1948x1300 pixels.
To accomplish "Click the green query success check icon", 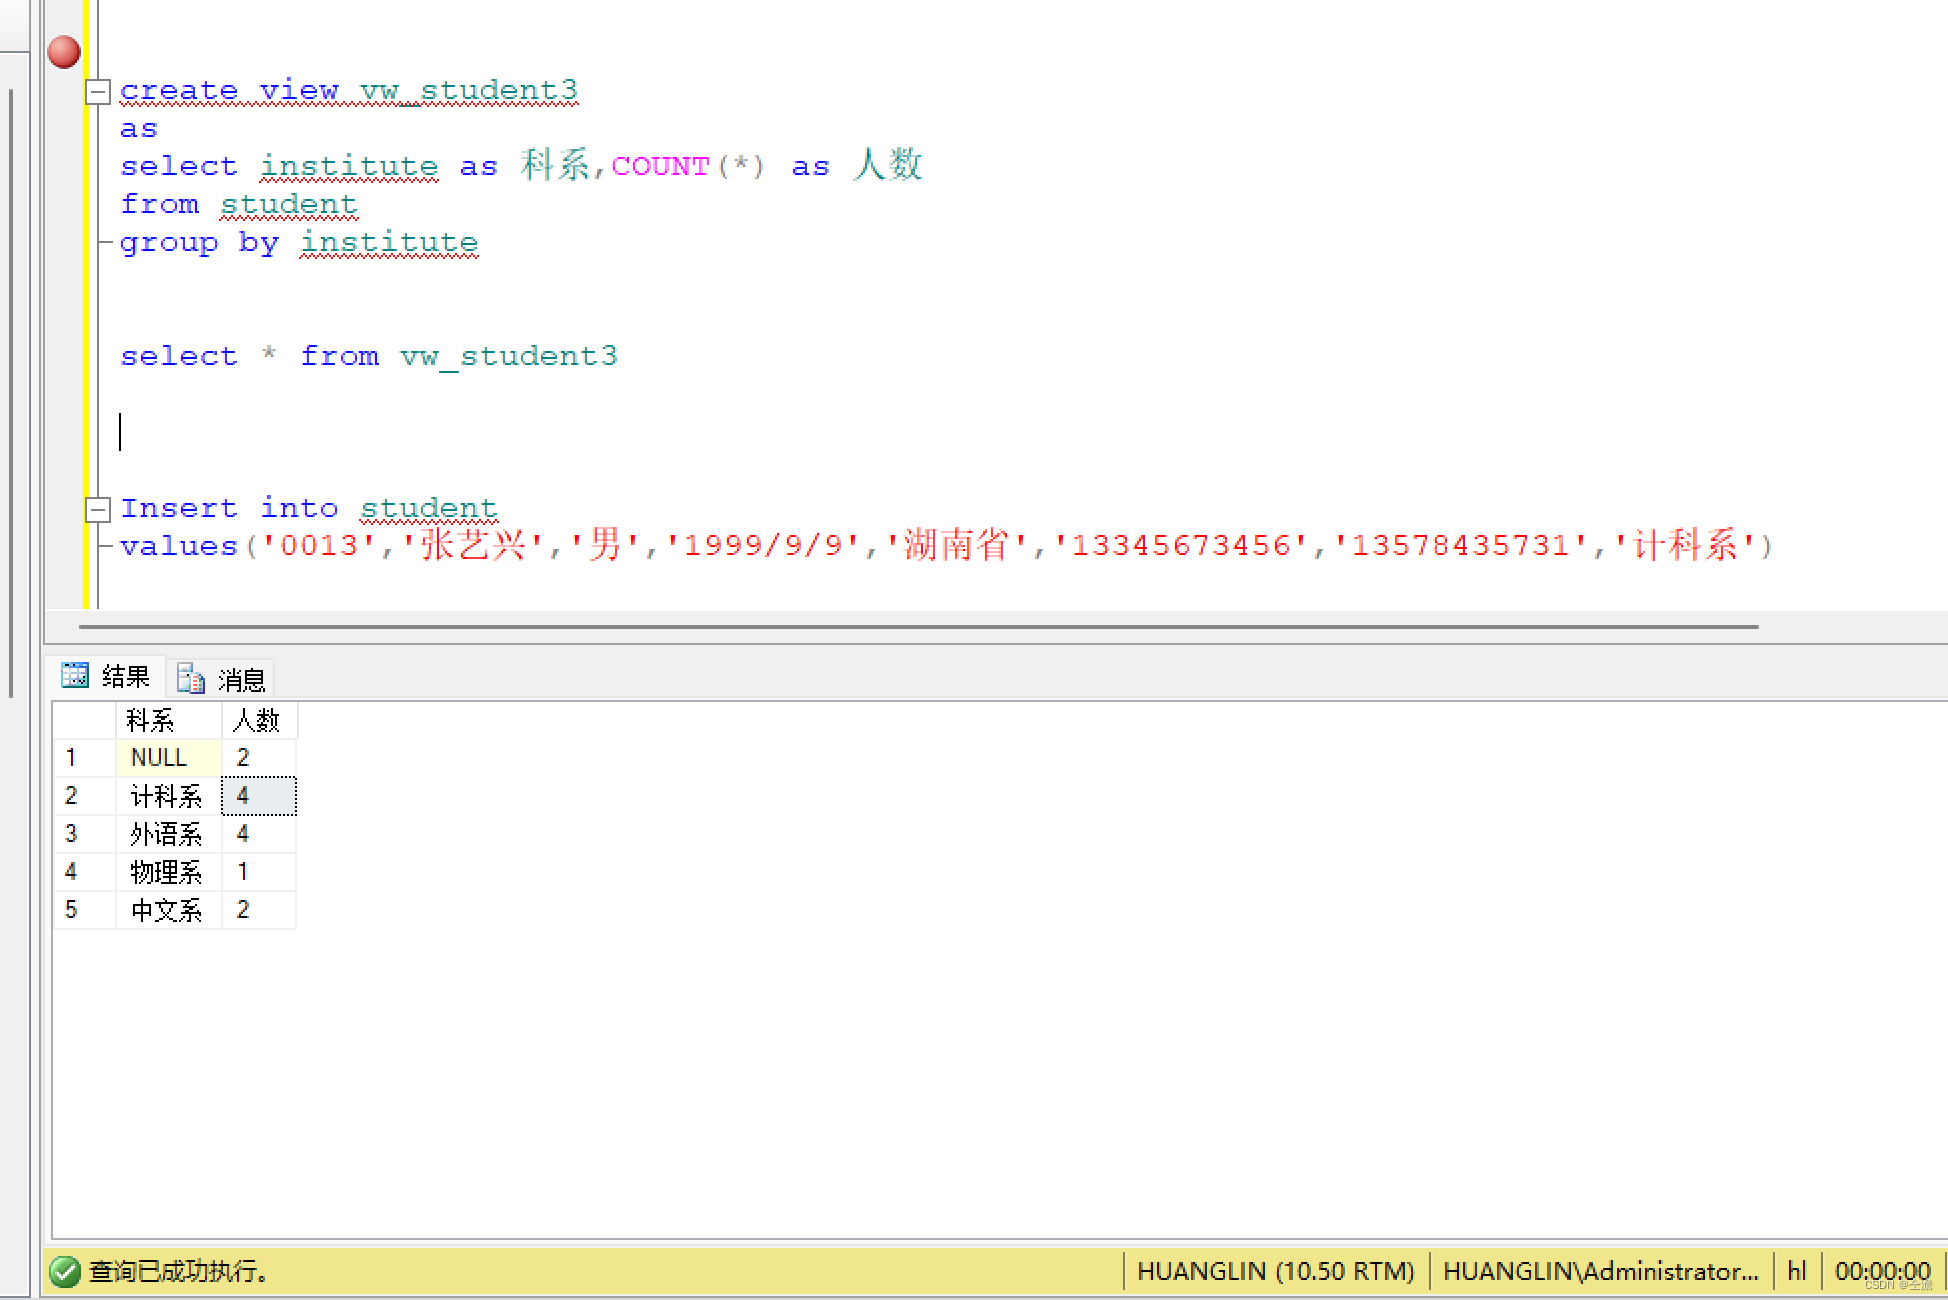I will pos(65,1271).
